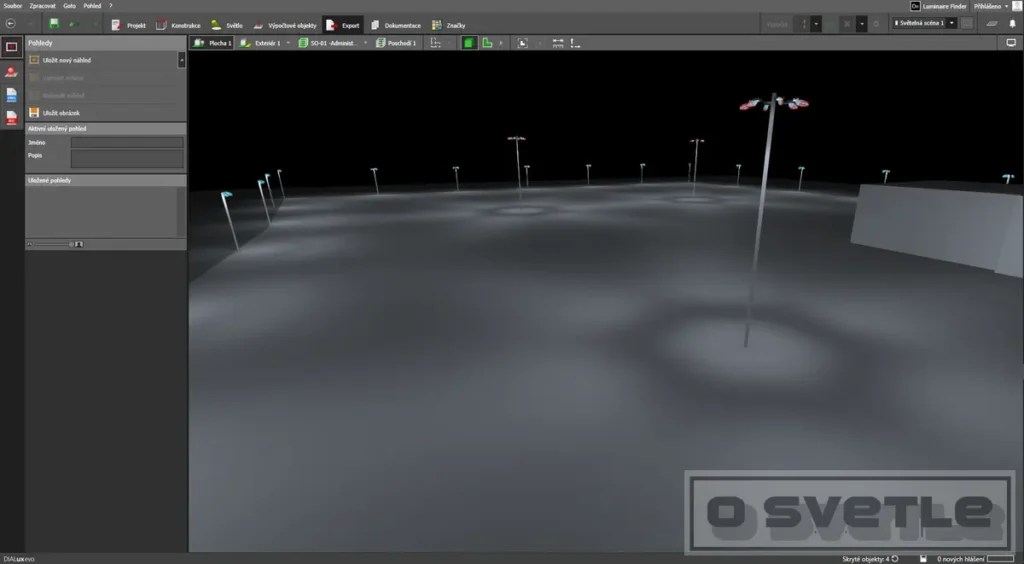
Task: Click the Aktivní uložený pohled section header
Action: point(106,129)
